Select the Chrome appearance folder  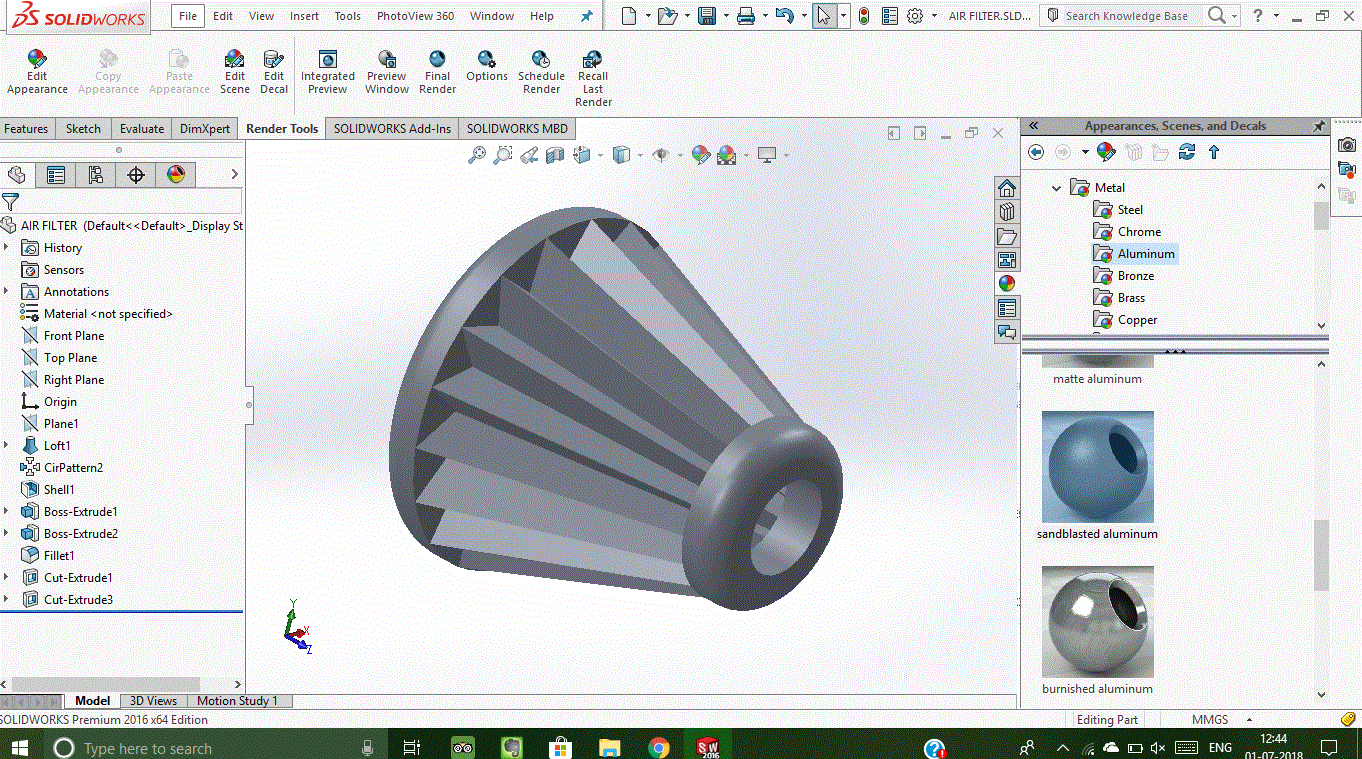click(1127, 232)
